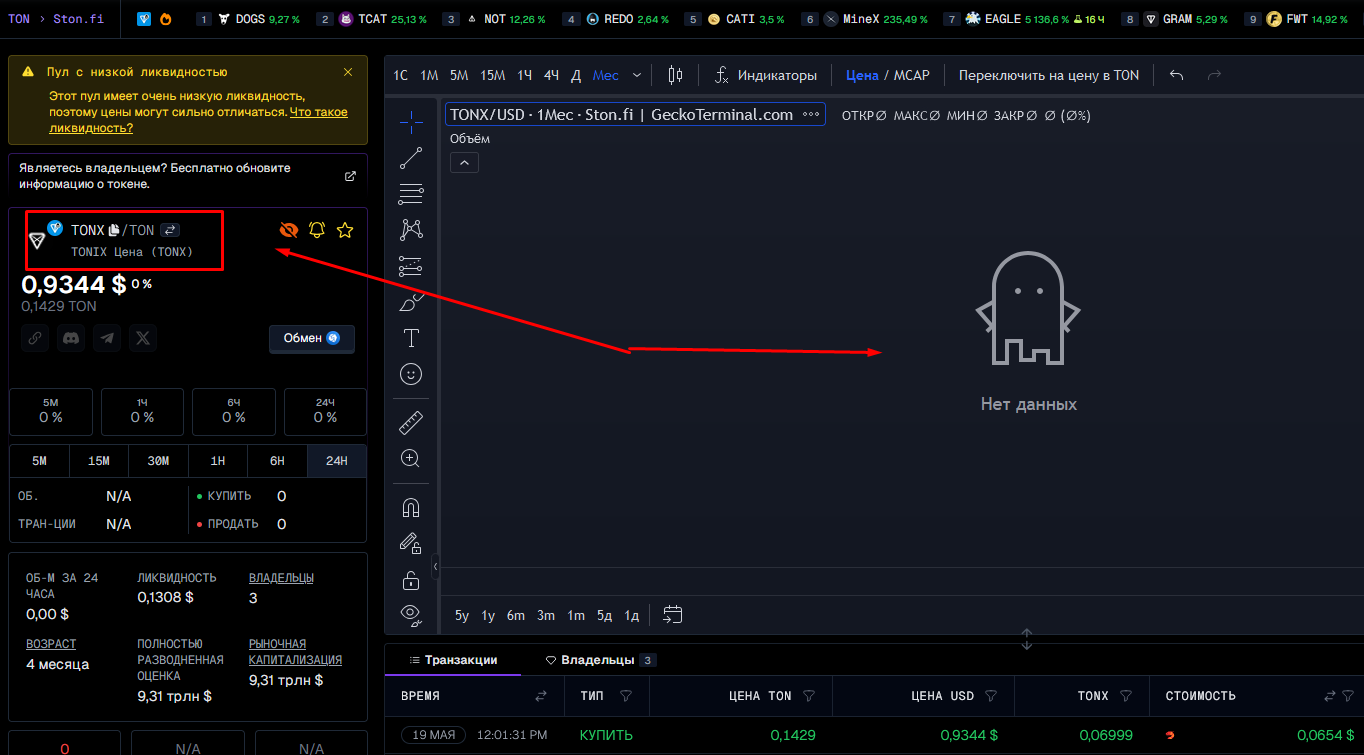
Task: Select the crosshair cursor tool
Action: (411, 121)
